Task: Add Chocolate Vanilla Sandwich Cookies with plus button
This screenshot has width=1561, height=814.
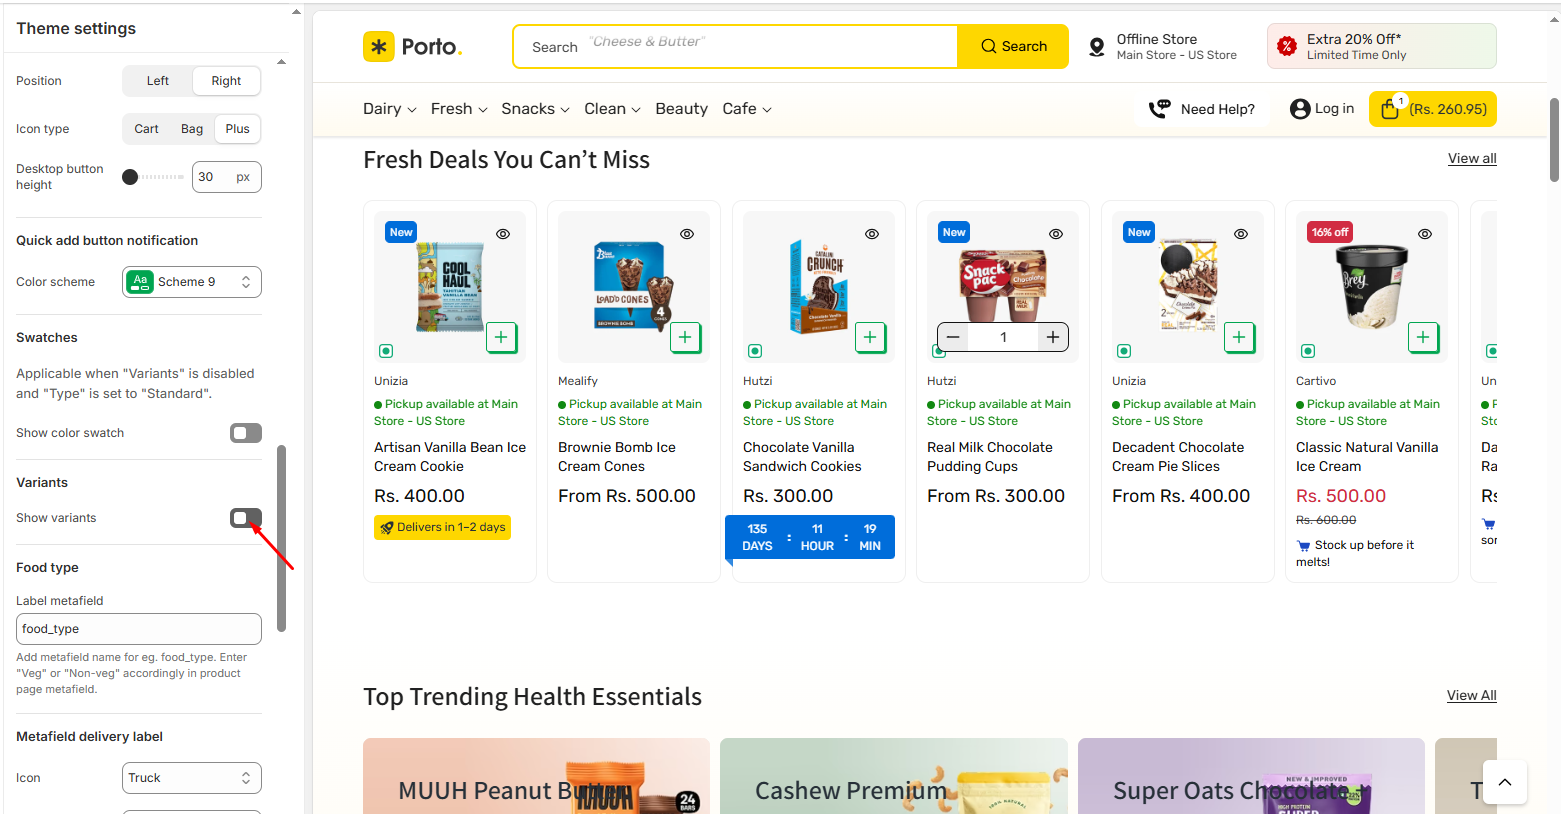Action: pyautogui.click(x=870, y=338)
